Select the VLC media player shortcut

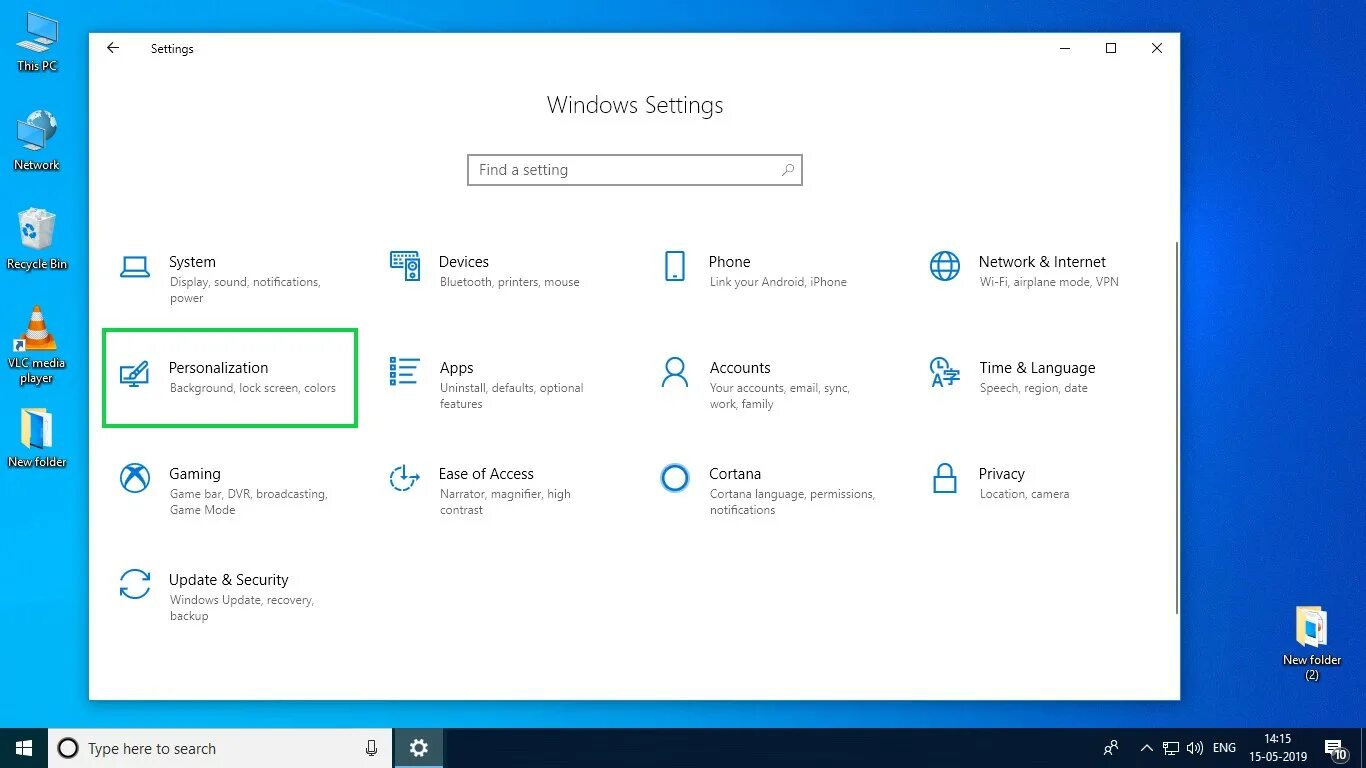tap(37, 345)
